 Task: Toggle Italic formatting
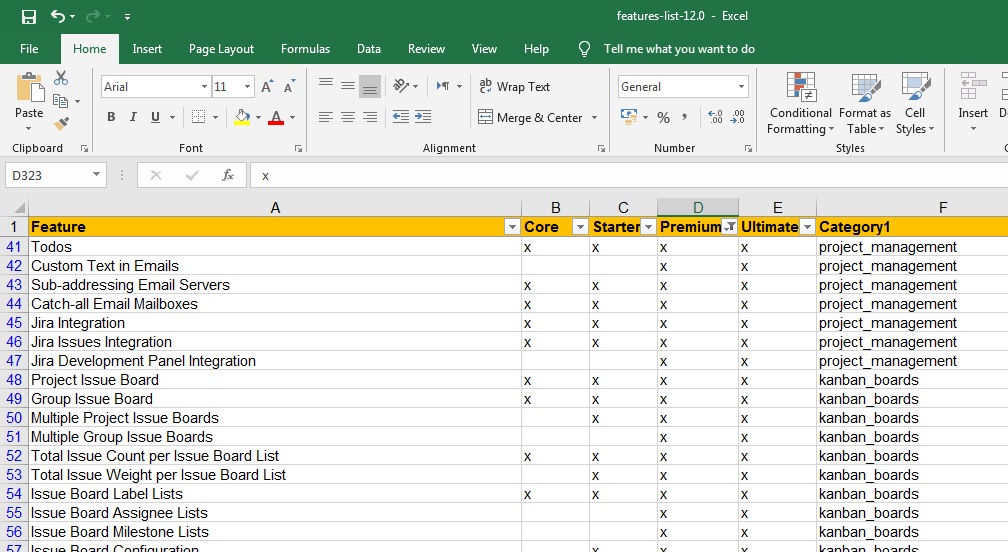coord(133,117)
